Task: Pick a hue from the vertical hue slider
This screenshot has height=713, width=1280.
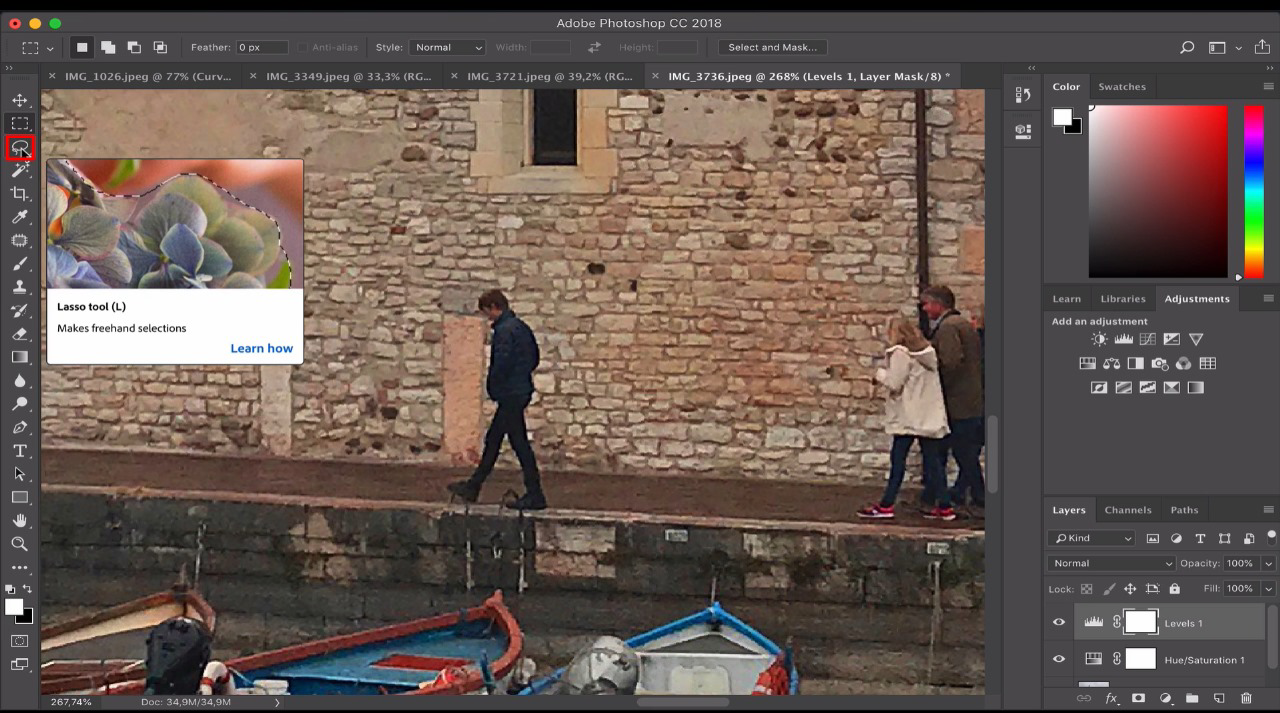Action: 1253,192
